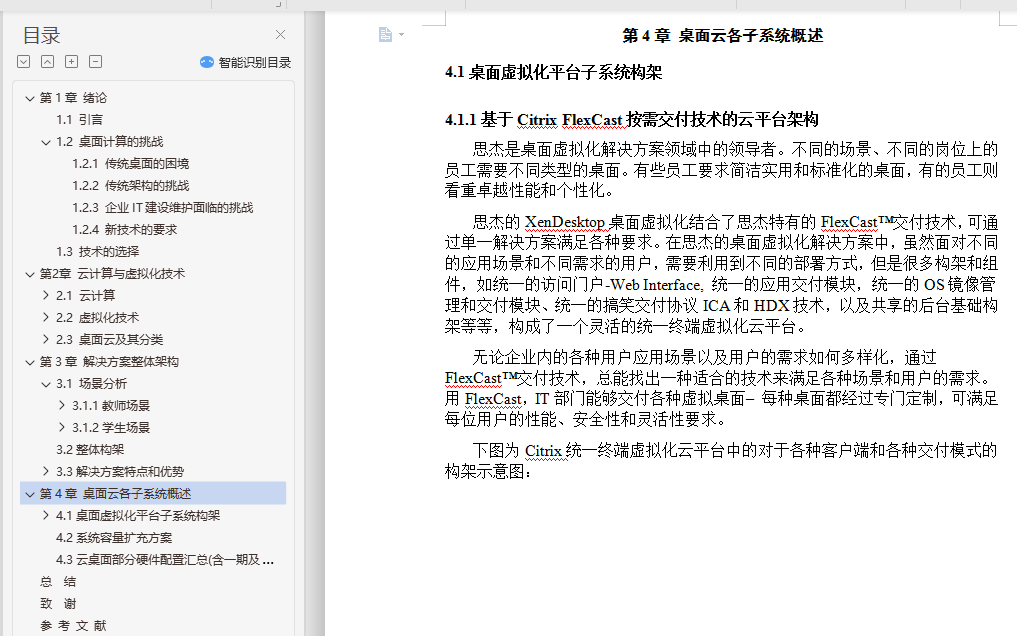The width and height of the screenshot is (1017, 636).
Task: Click 3.1.1 教师场景 outline text
Action: [x=111, y=406]
